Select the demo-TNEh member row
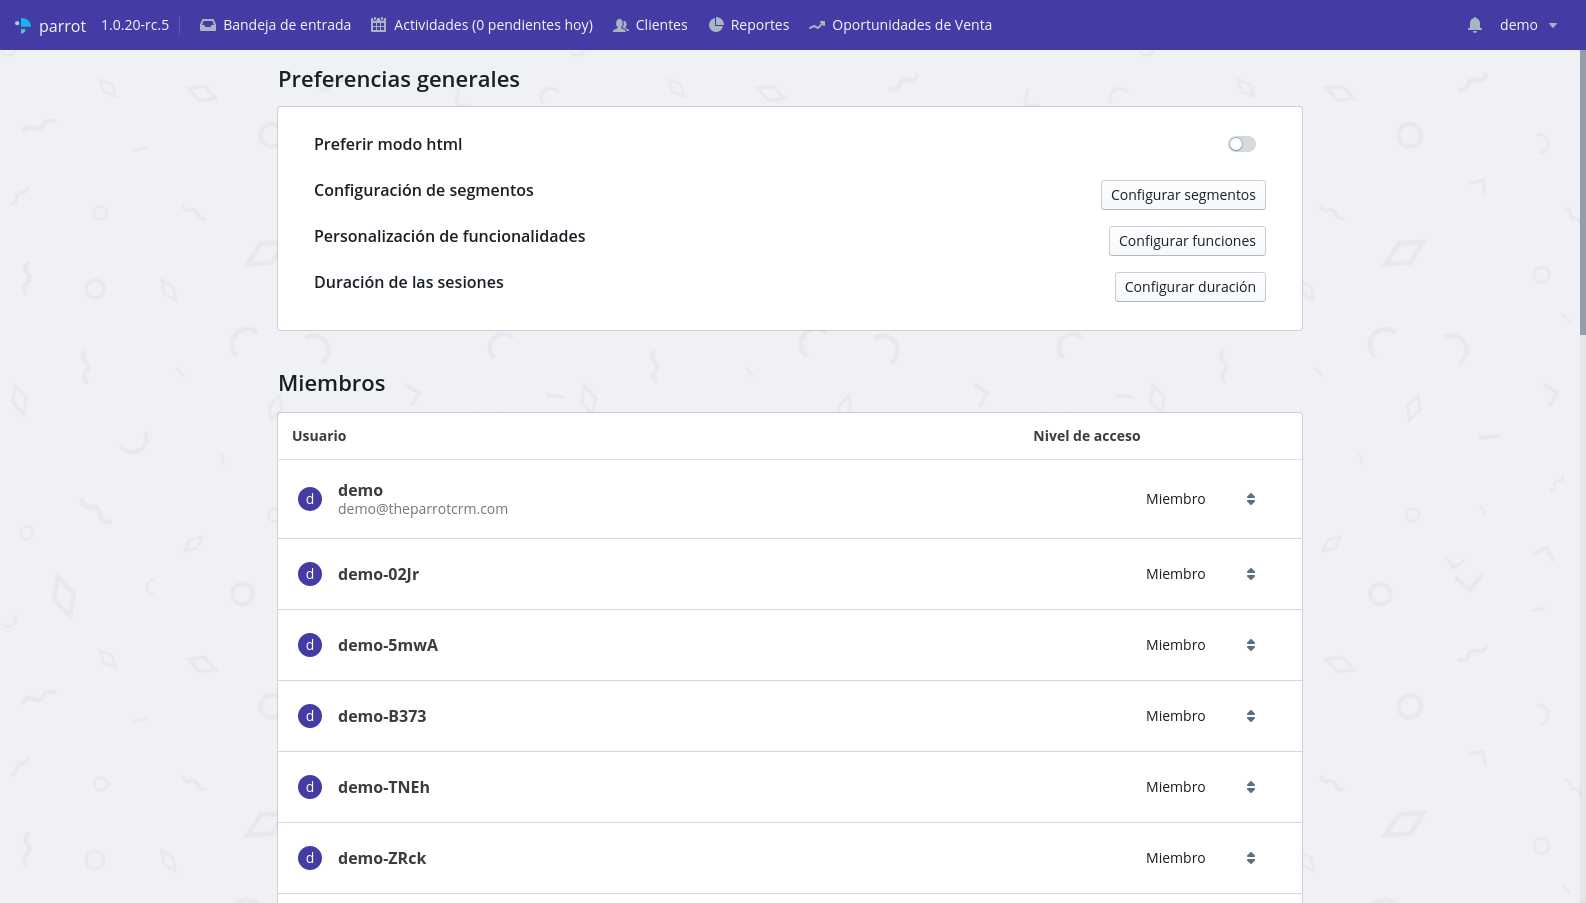The image size is (1586, 903). pos(700,787)
